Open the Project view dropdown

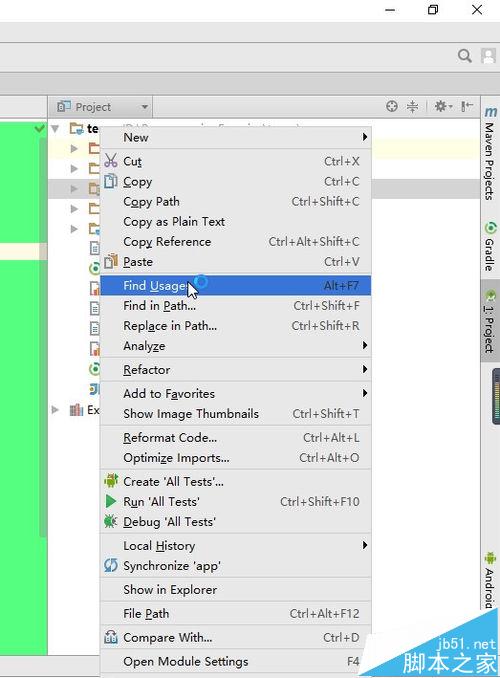click(x=103, y=107)
